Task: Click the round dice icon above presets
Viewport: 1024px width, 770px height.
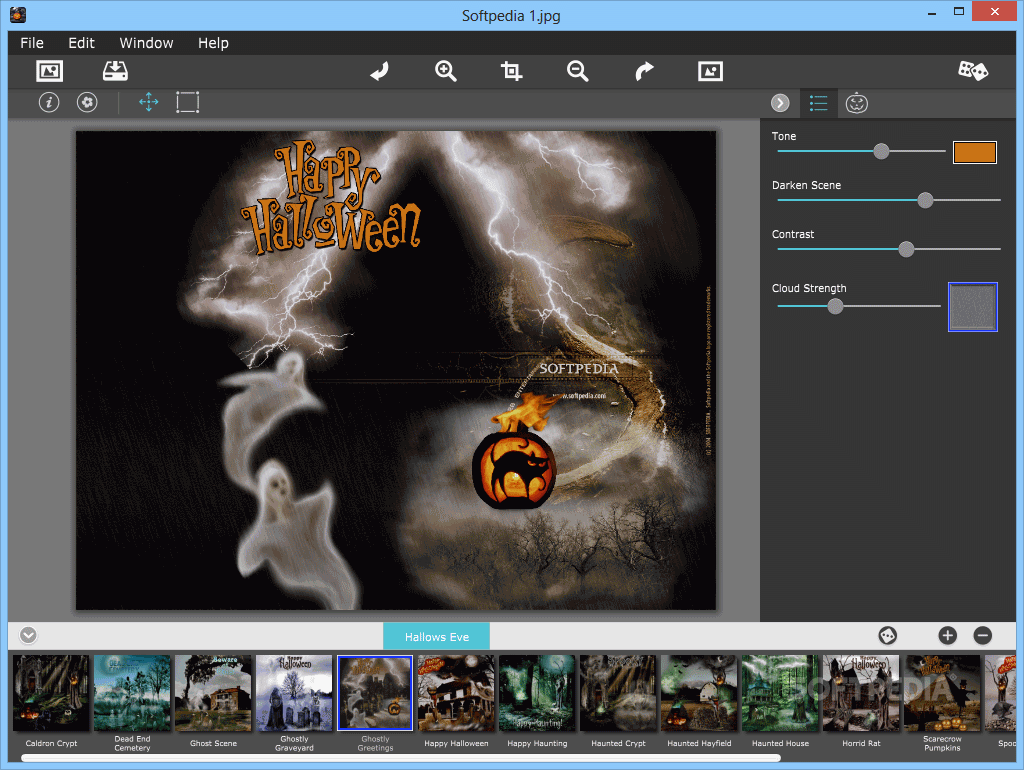Action: (x=888, y=635)
